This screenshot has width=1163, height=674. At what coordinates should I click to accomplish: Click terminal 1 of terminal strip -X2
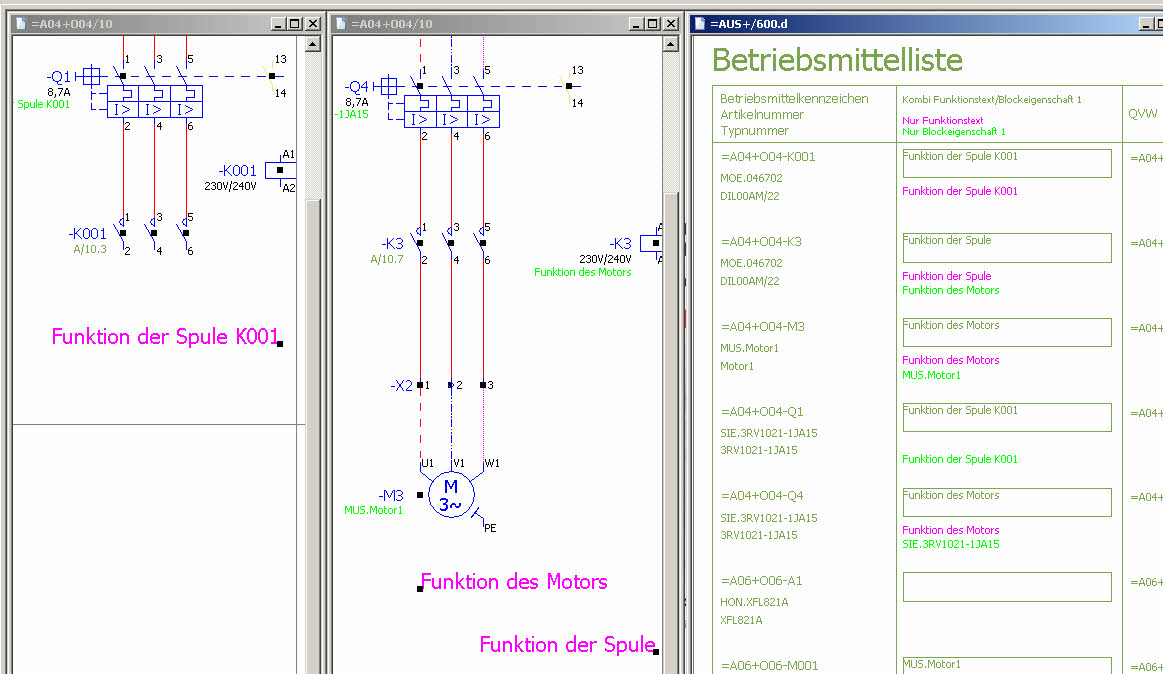coord(421,385)
